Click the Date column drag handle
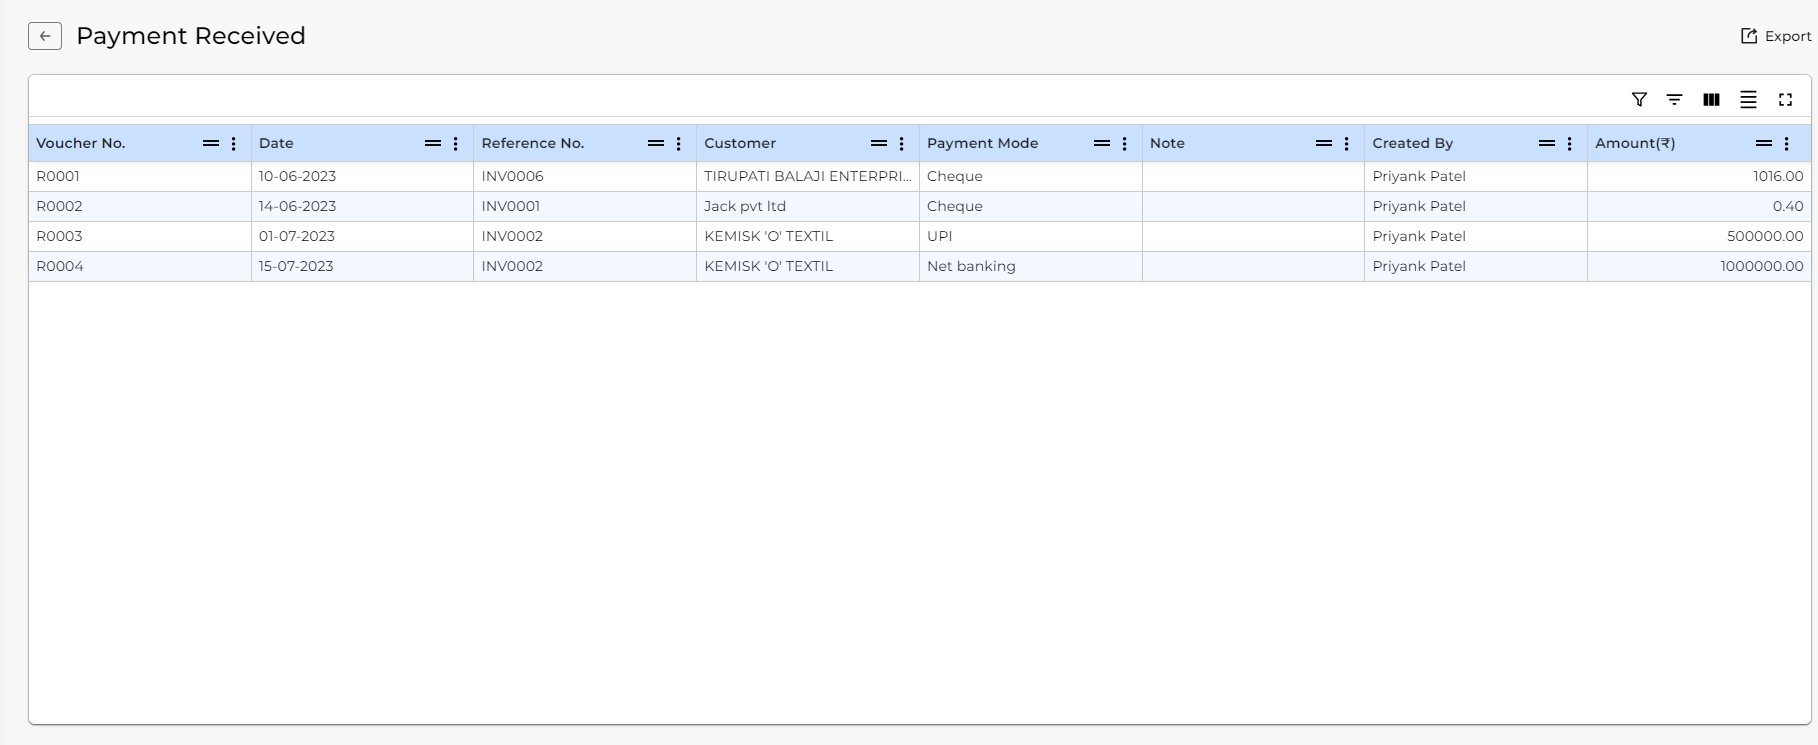The image size is (1818, 745). [x=433, y=143]
